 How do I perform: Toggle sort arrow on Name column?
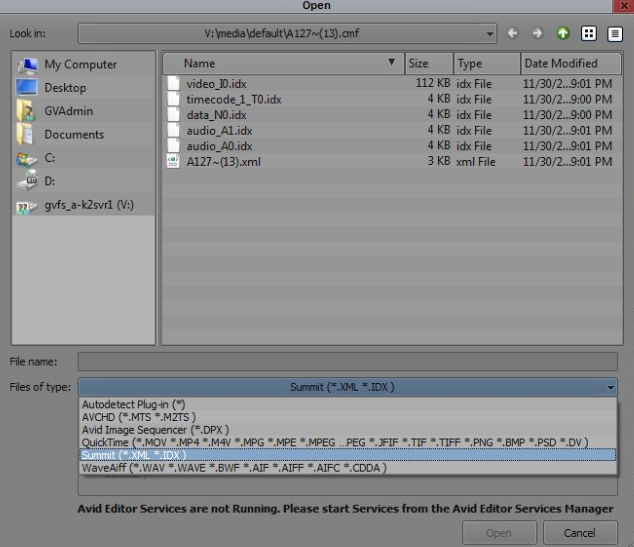tap(391, 62)
